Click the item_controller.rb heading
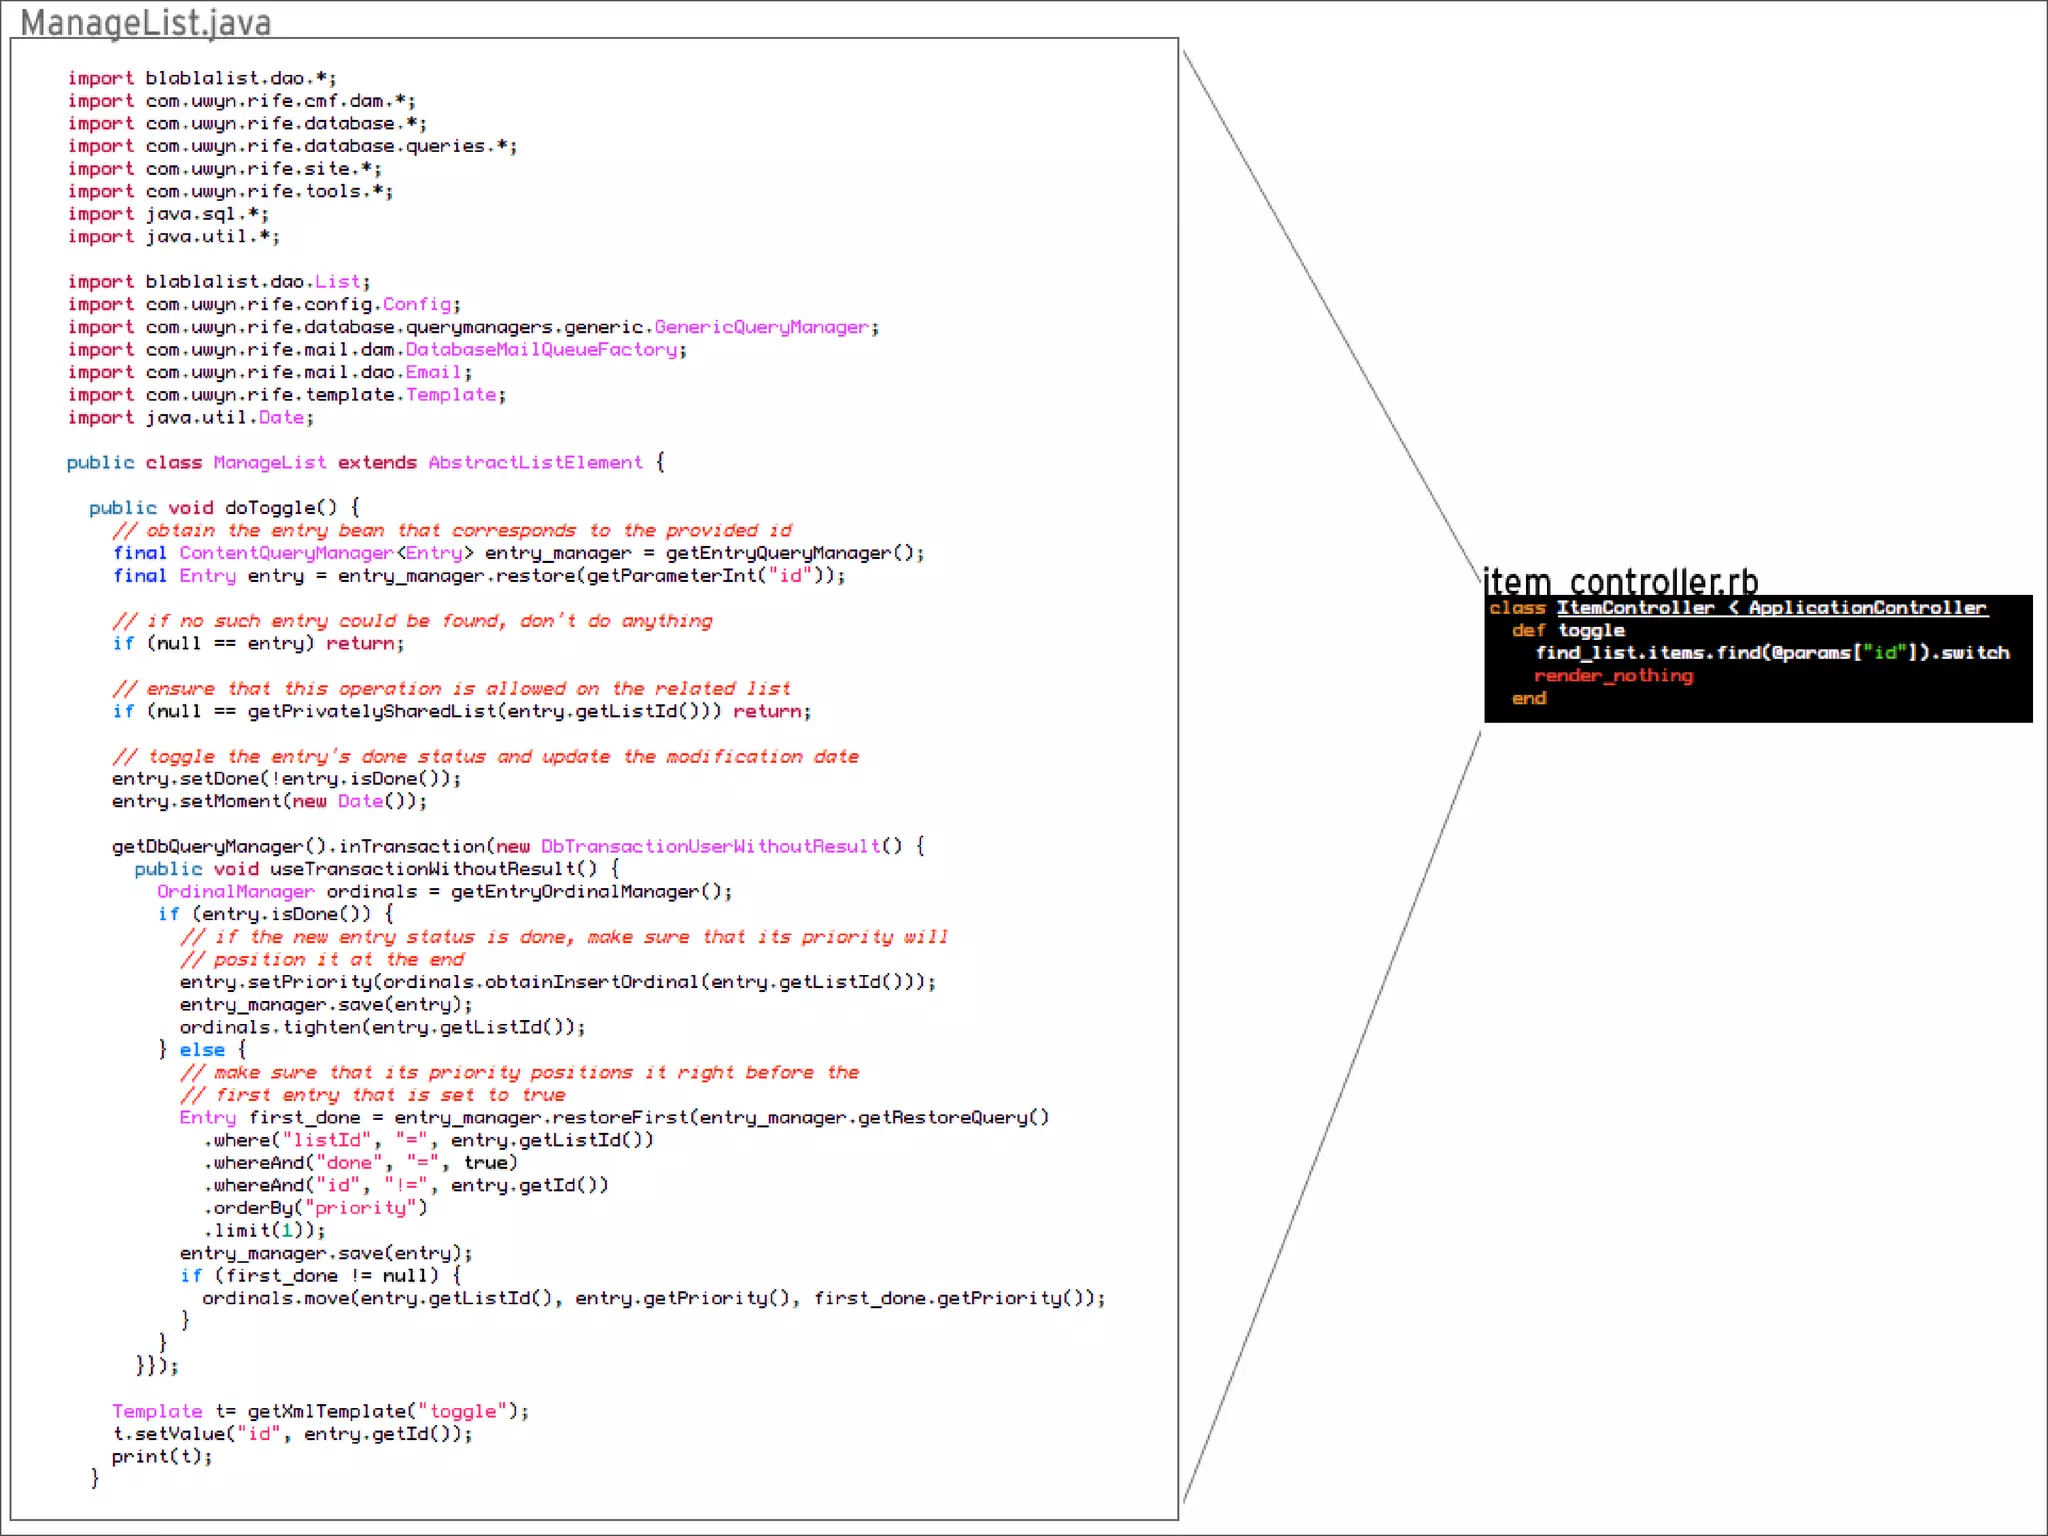 point(1620,581)
